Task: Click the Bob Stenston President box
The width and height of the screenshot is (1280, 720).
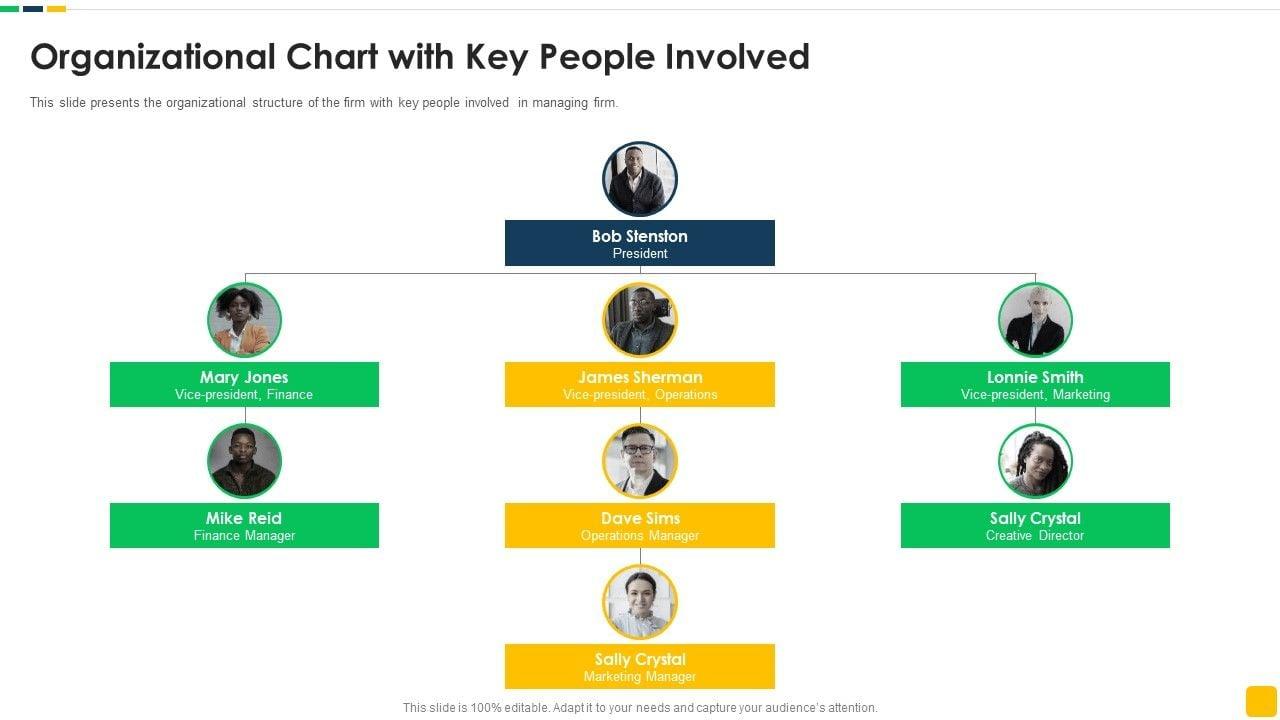Action: (640, 243)
